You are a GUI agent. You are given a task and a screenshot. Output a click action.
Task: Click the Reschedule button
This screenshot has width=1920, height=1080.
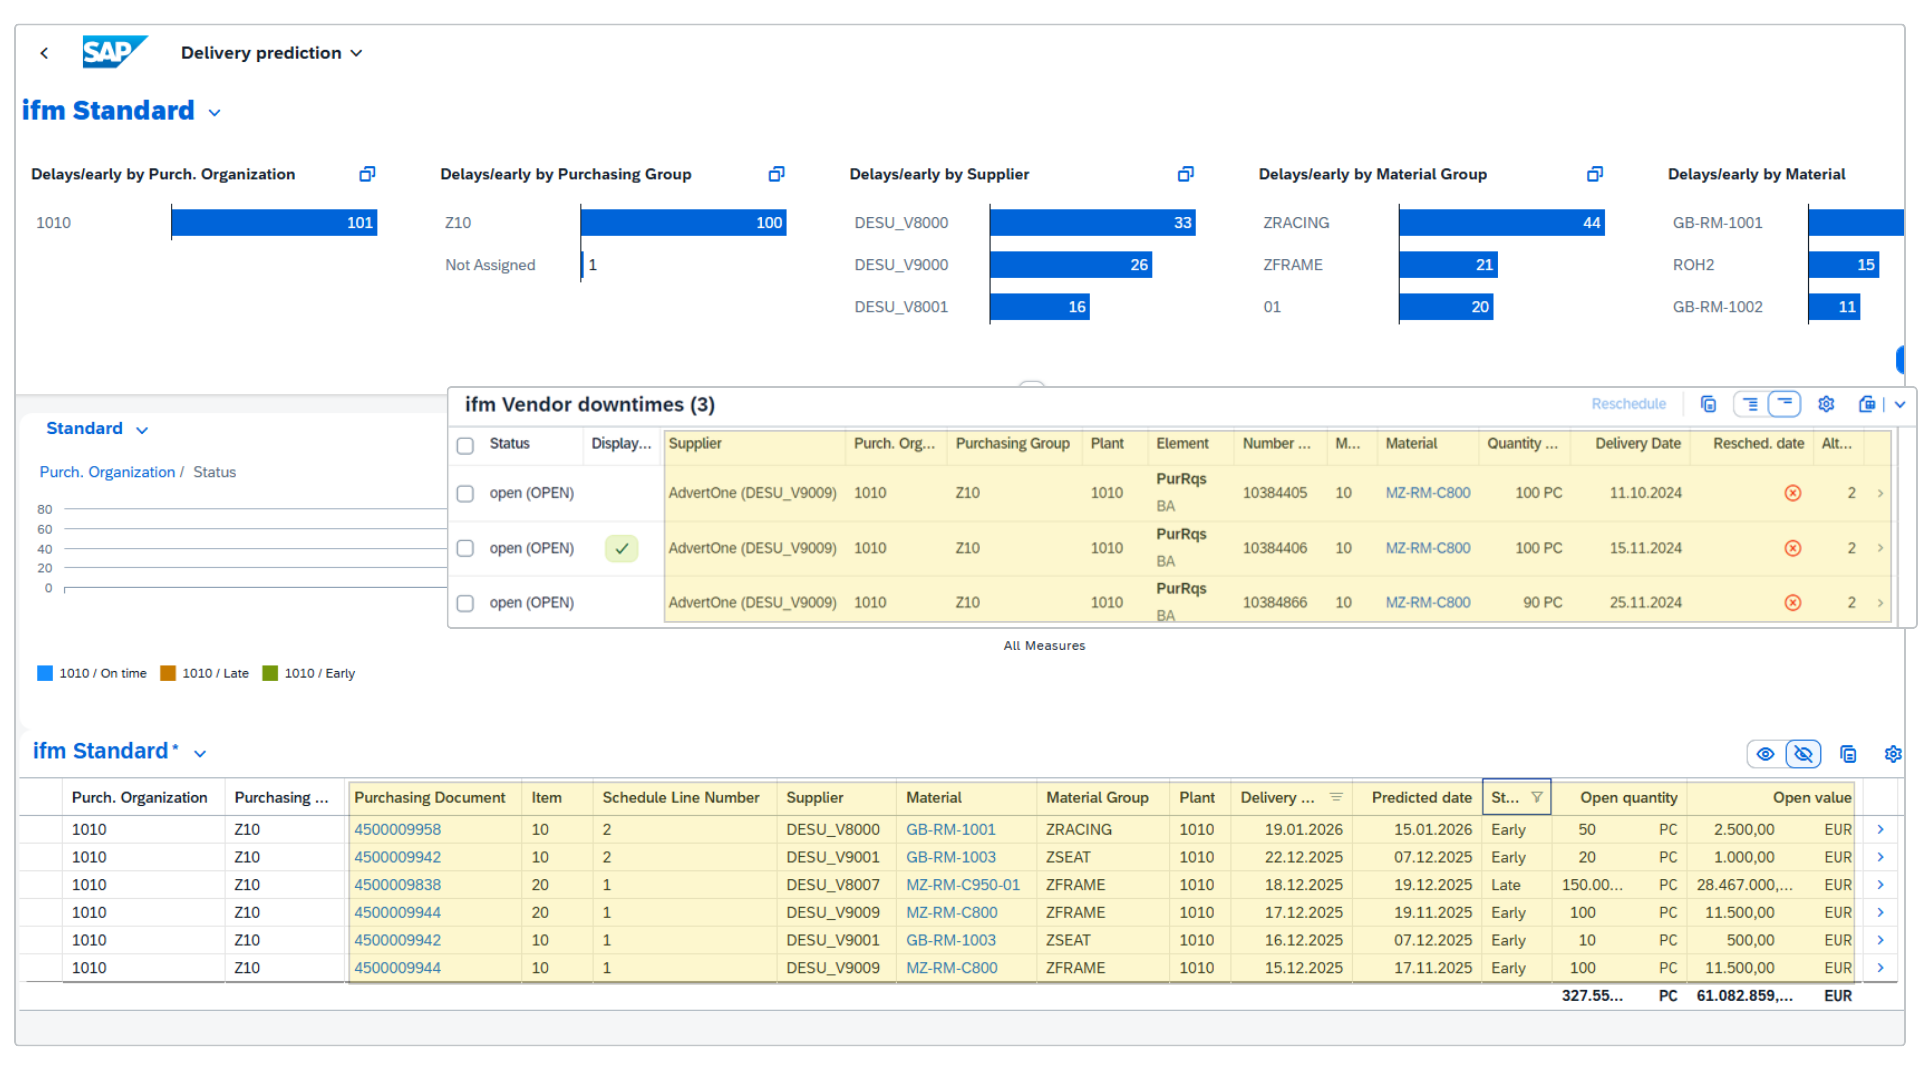click(x=1628, y=404)
